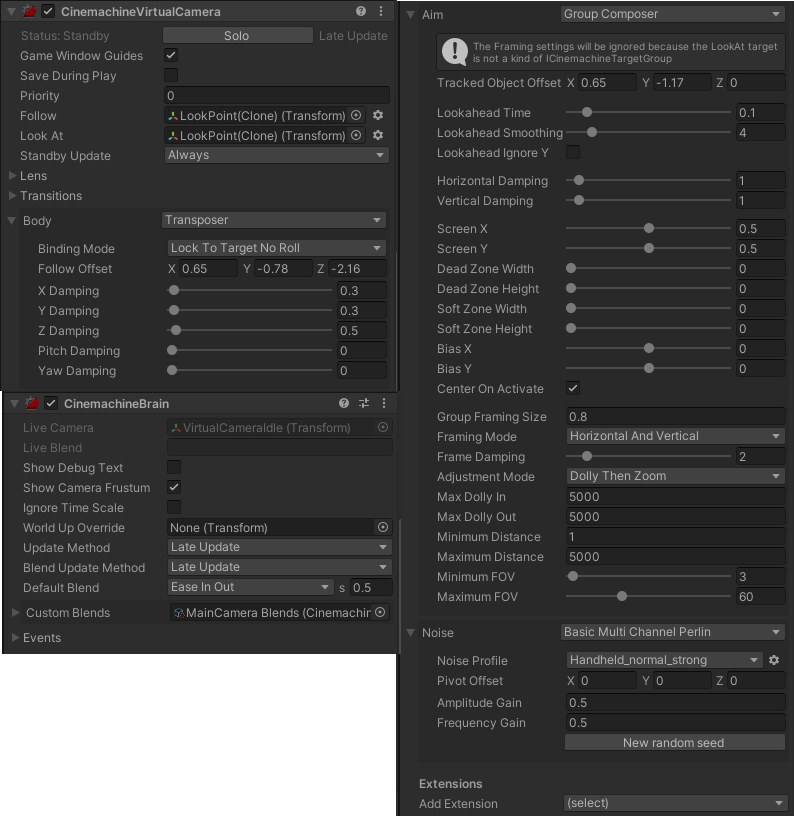Open object picker for Live Camera field
Screen dimensions: 794x816
click(x=382, y=427)
